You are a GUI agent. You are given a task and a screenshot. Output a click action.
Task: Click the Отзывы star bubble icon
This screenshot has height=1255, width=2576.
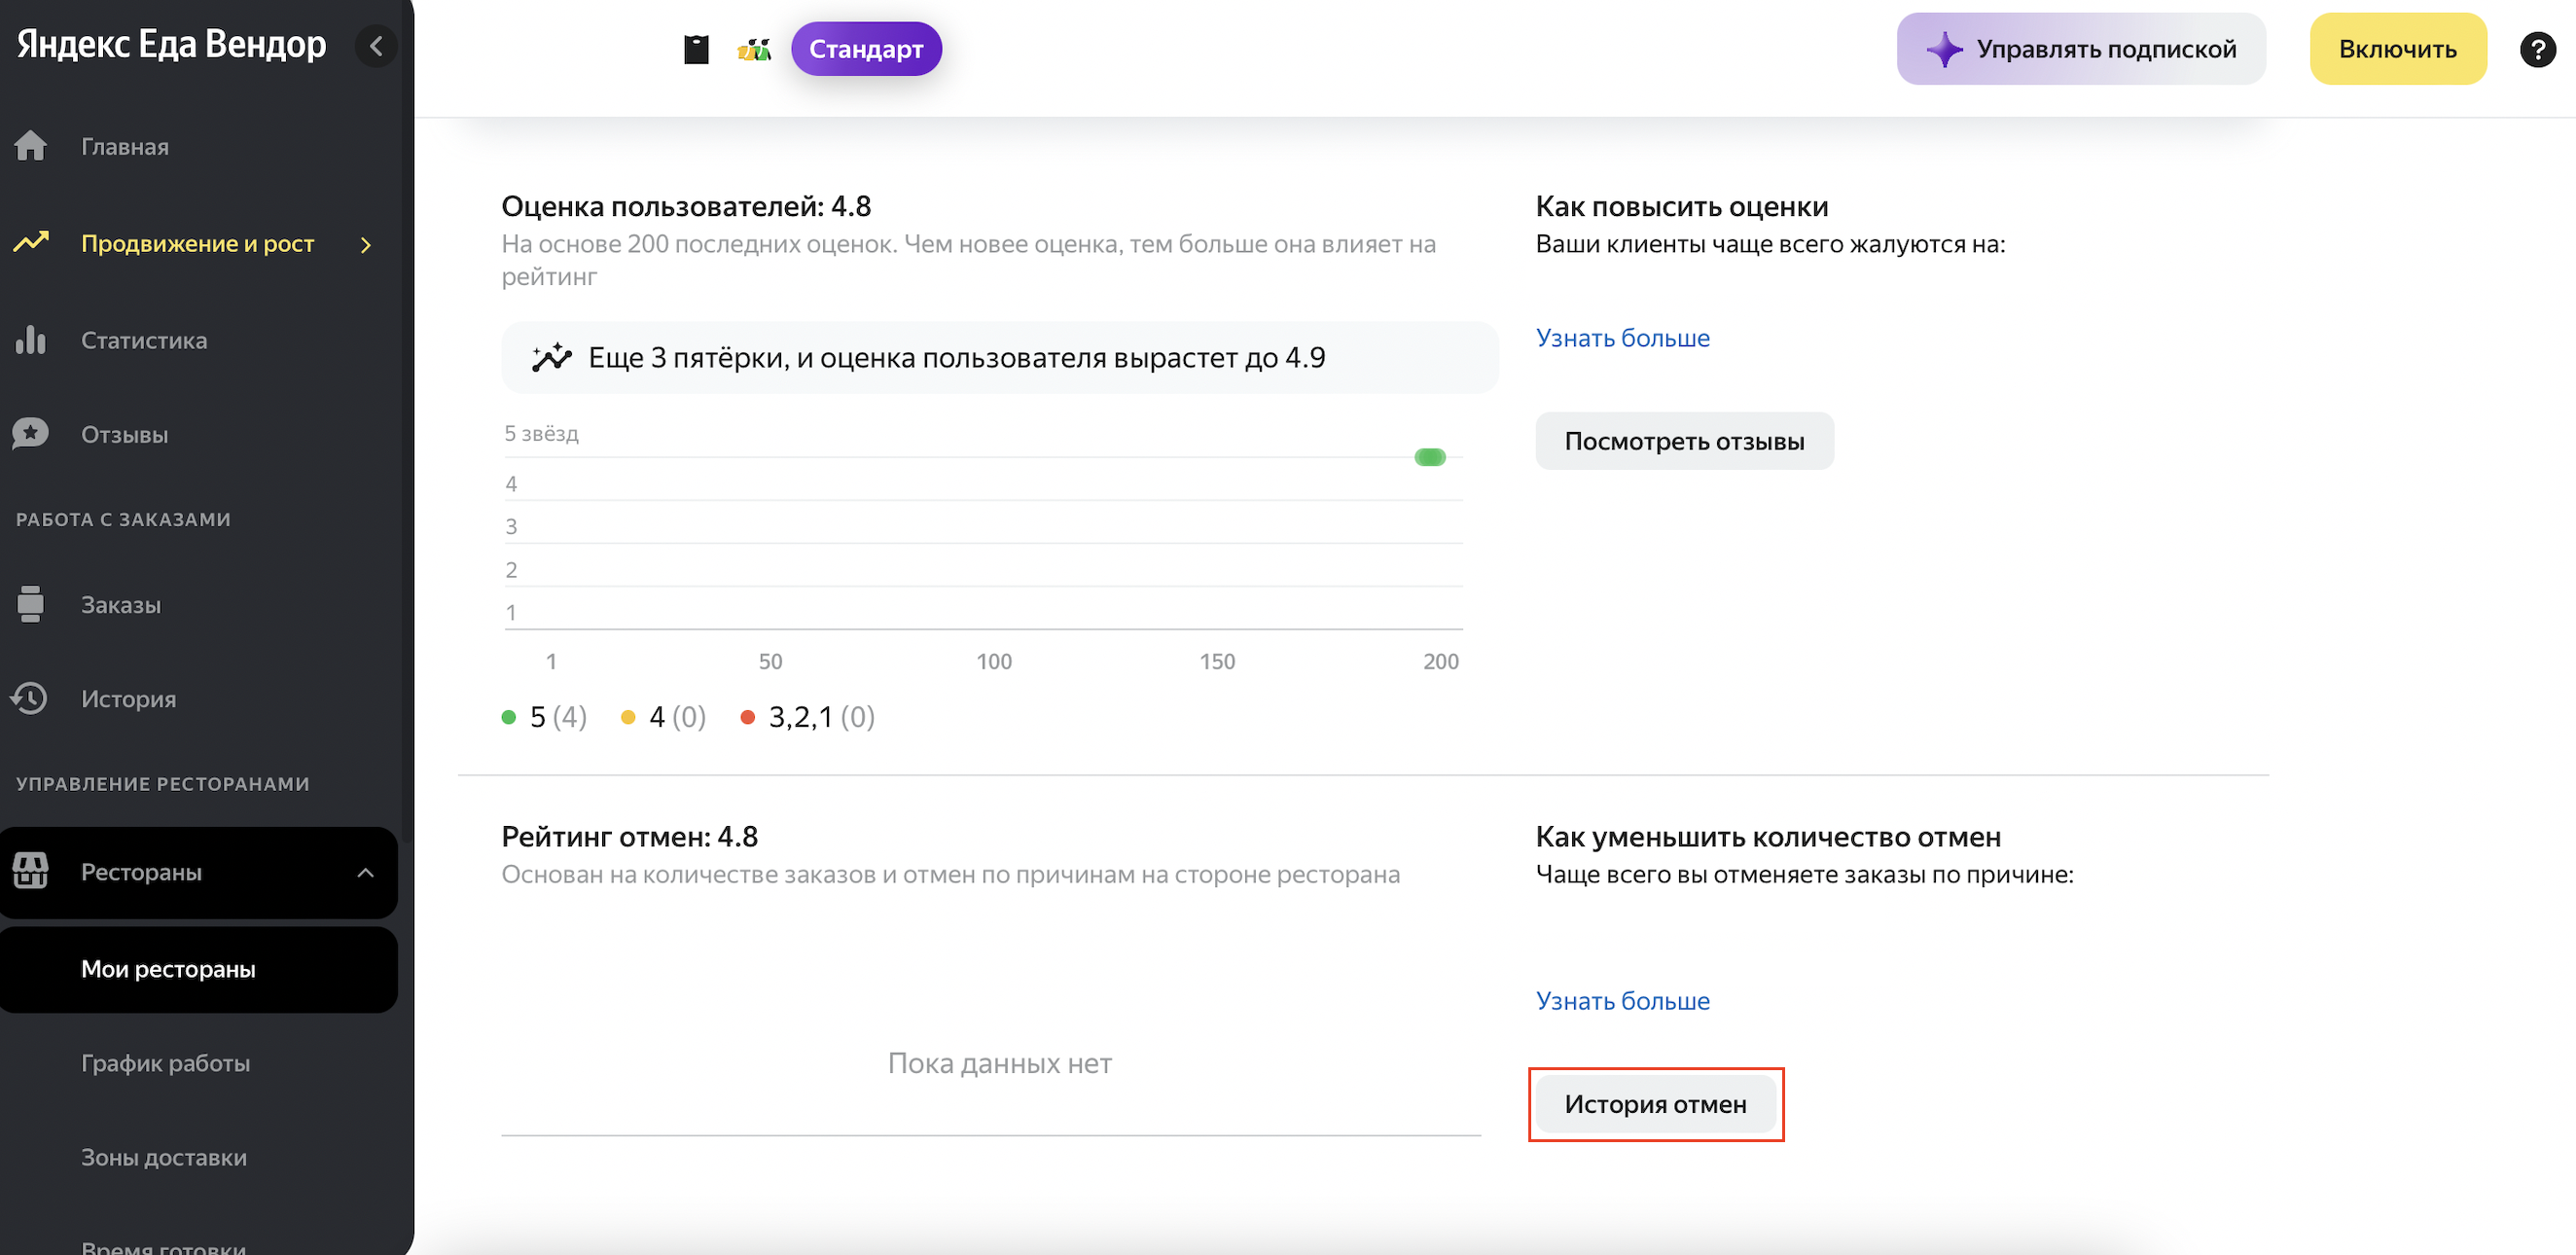pos(31,434)
